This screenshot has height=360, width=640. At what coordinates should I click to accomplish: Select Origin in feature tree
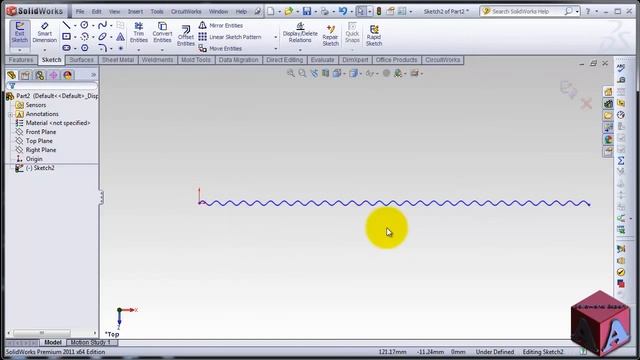pyautogui.click(x=34, y=159)
